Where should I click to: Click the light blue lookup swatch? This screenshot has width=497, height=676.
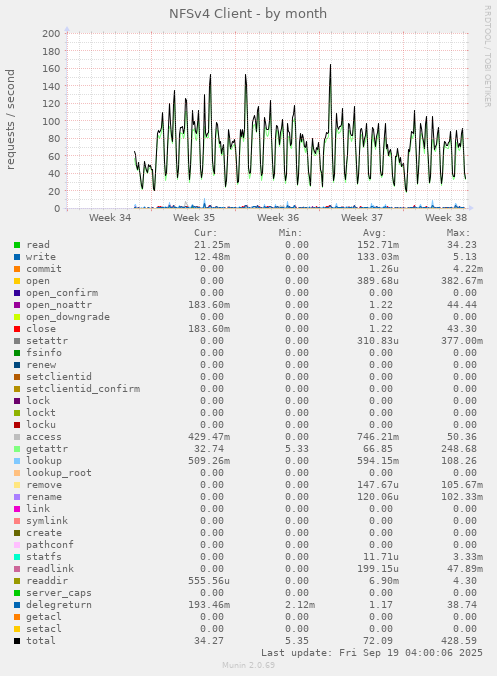17,461
